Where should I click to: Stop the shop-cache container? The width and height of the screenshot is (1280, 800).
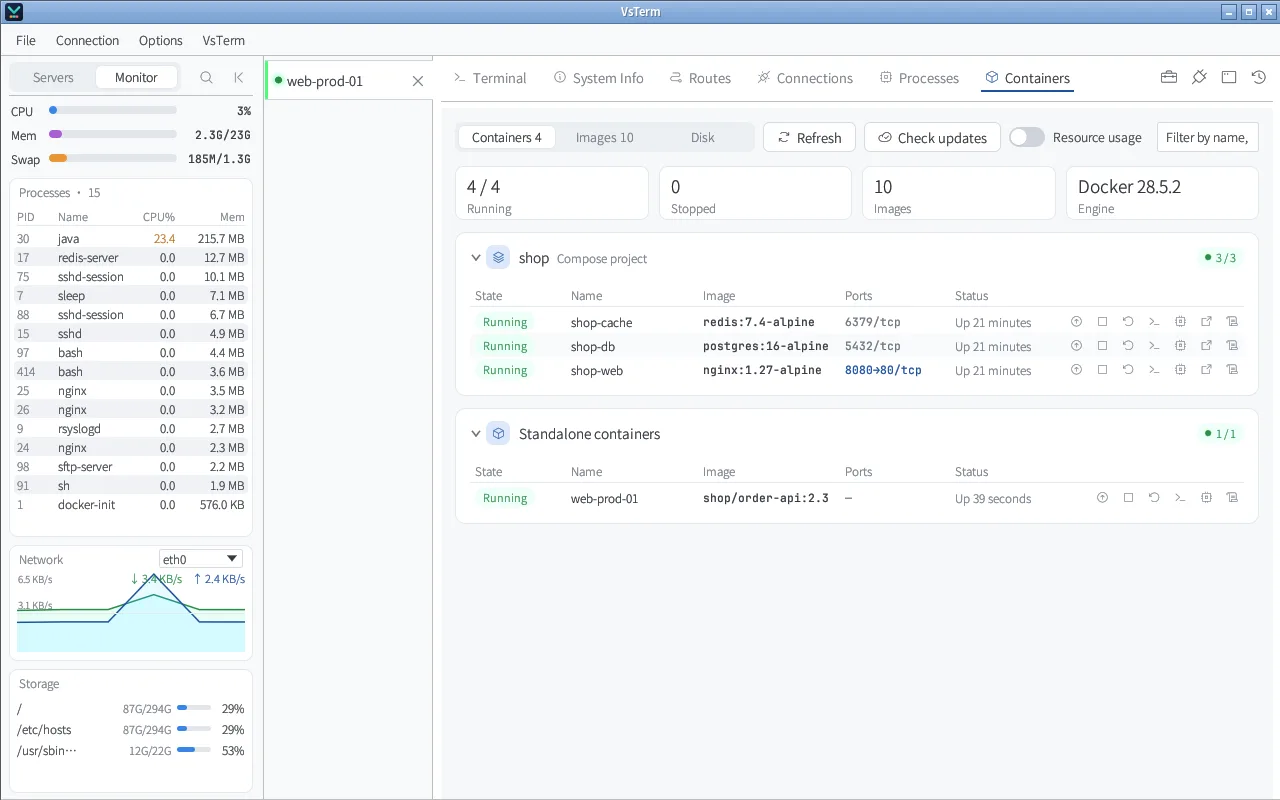[1102, 322]
